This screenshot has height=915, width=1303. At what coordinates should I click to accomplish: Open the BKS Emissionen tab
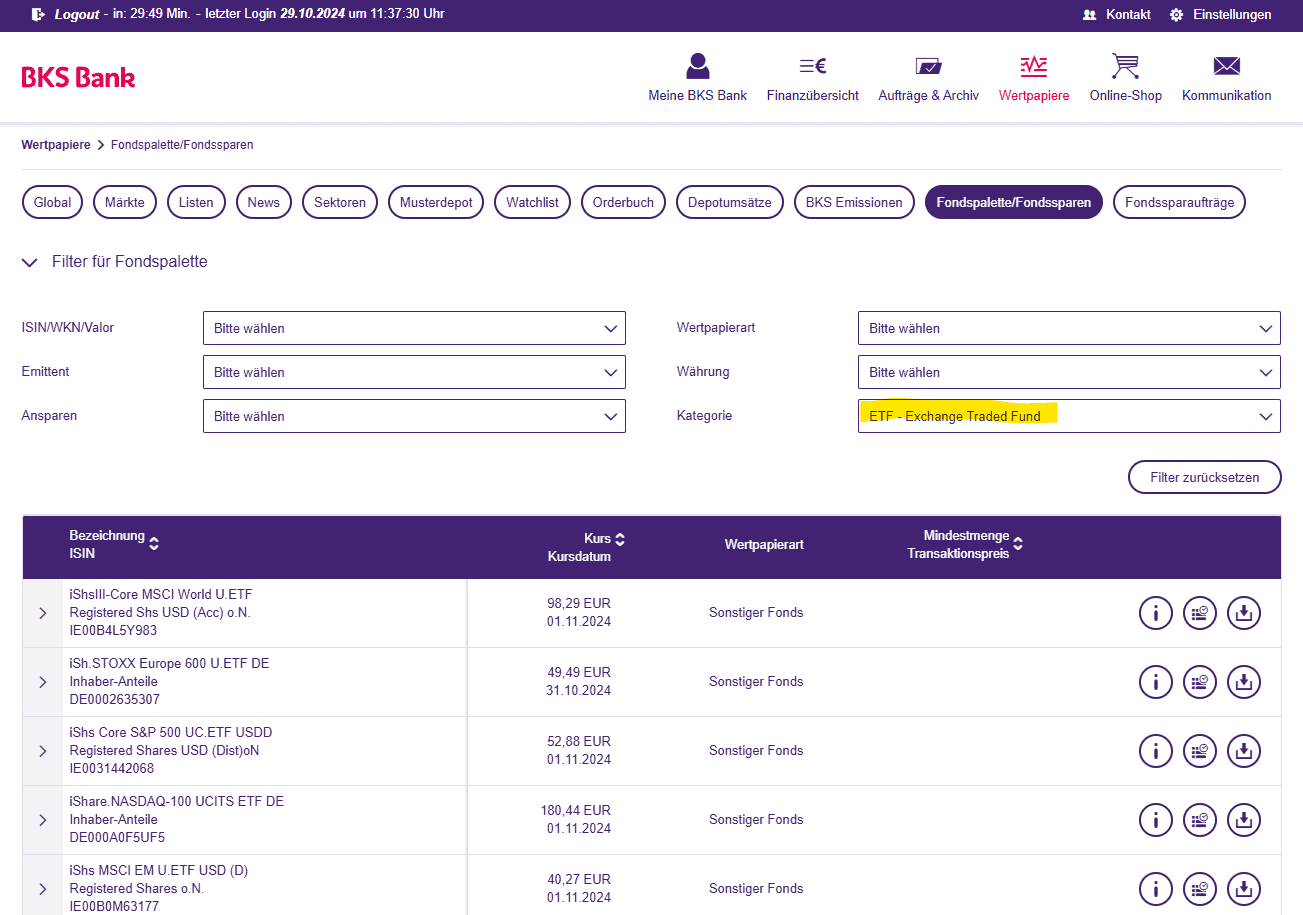(x=854, y=202)
